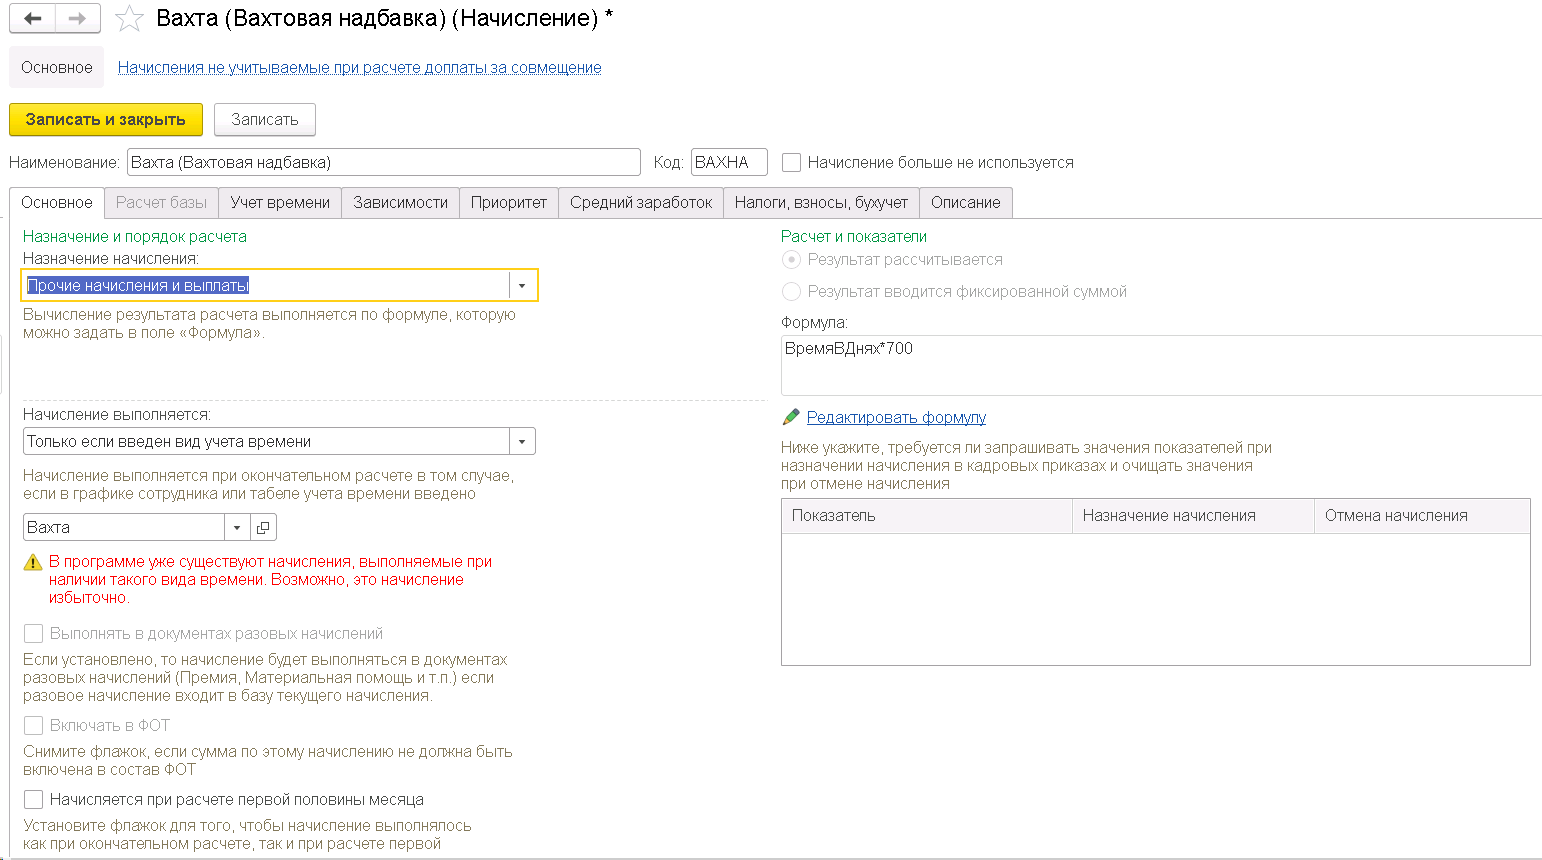This screenshot has height=860, width=1542.
Task: Open the 'Описание' tab
Action: 966,202
